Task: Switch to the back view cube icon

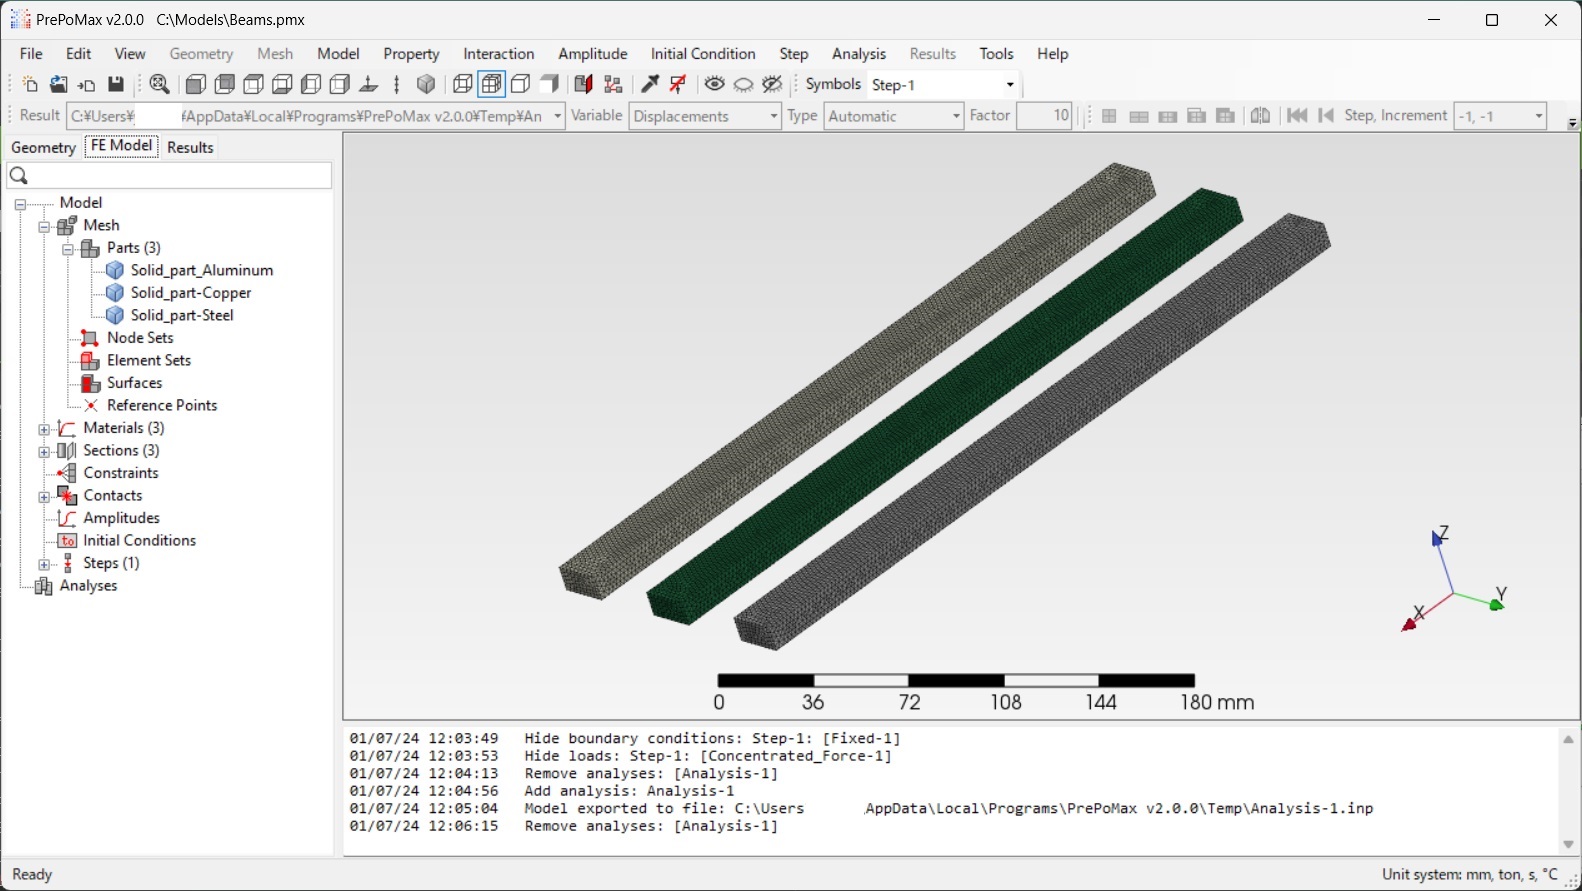Action: [x=225, y=85]
